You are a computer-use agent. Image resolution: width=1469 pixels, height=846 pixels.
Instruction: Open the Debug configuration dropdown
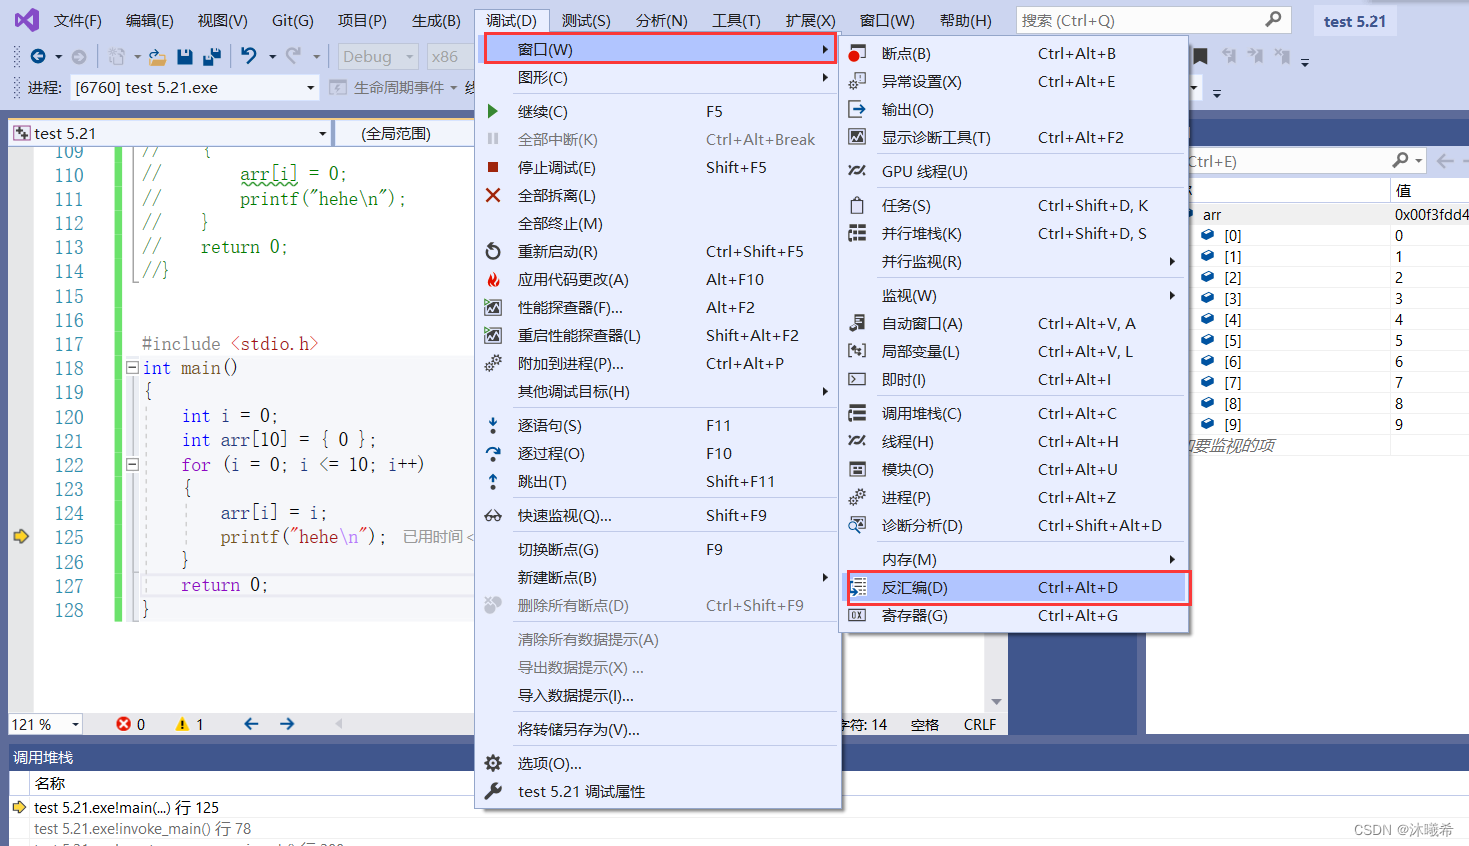pyautogui.click(x=410, y=57)
